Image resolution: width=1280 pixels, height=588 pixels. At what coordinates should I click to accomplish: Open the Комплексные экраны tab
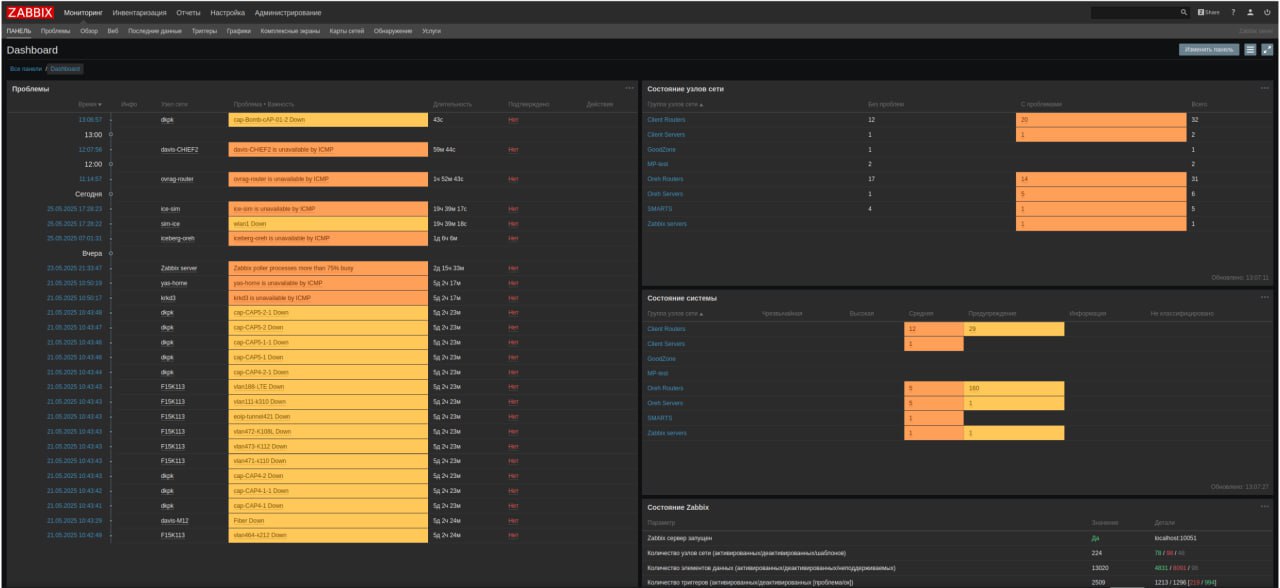point(290,31)
